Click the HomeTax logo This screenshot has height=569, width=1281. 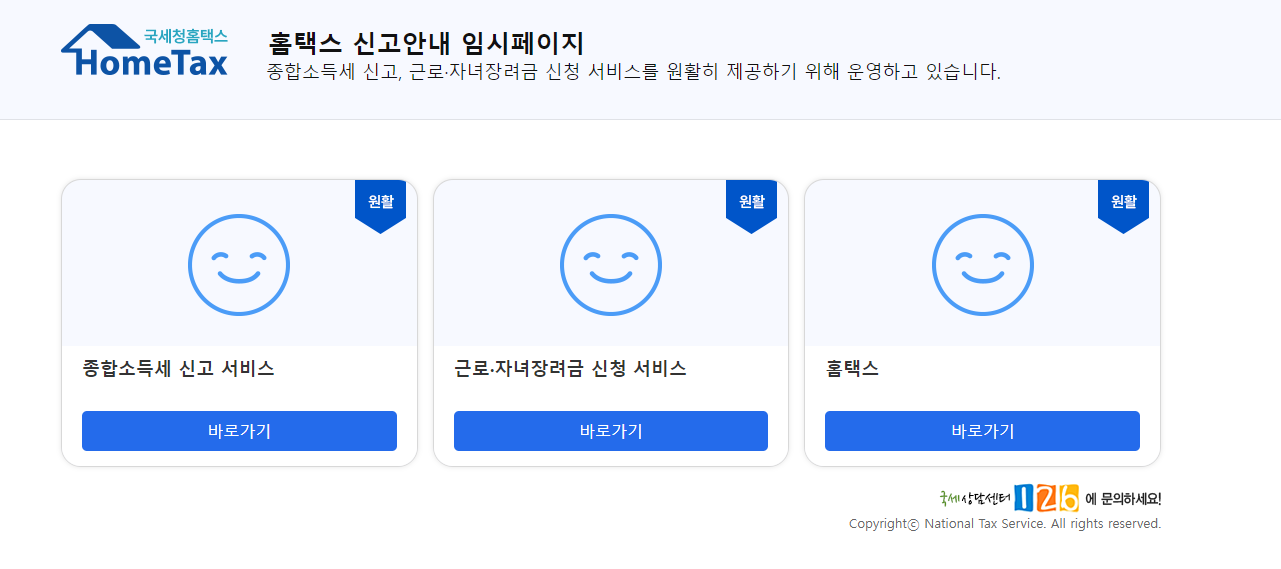click(145, 51)
